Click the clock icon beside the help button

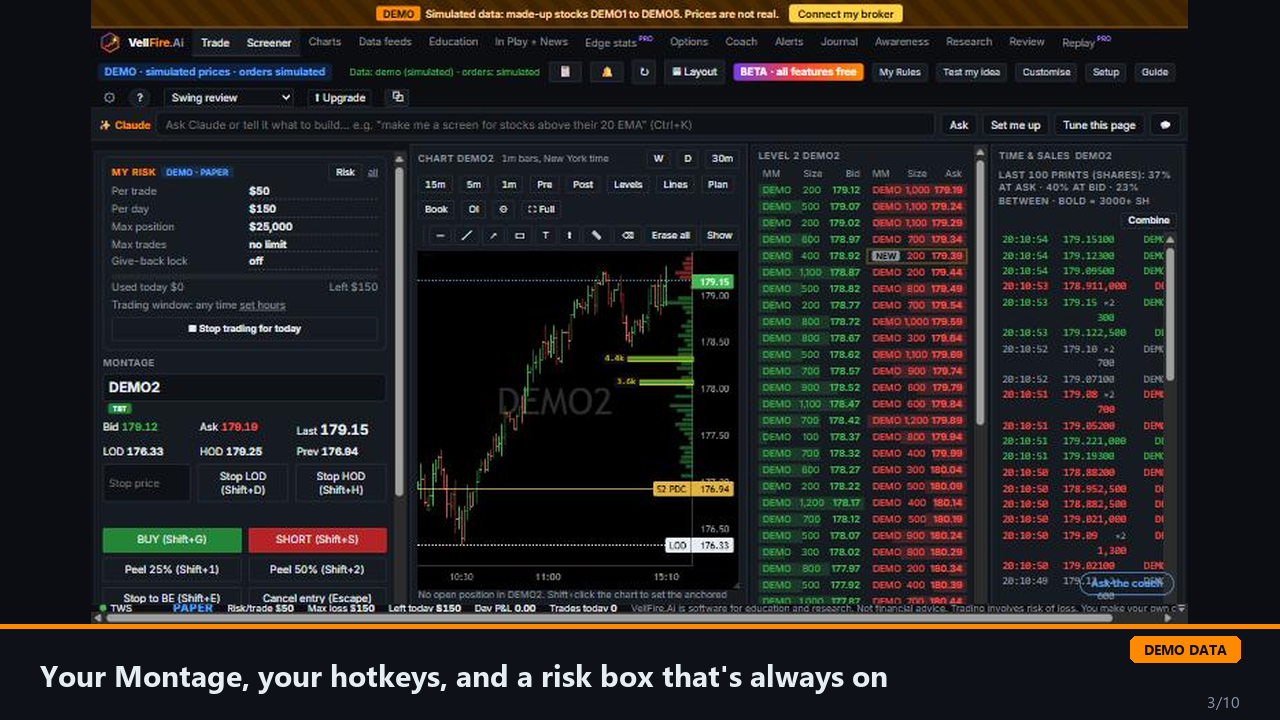tap(110, 98)
